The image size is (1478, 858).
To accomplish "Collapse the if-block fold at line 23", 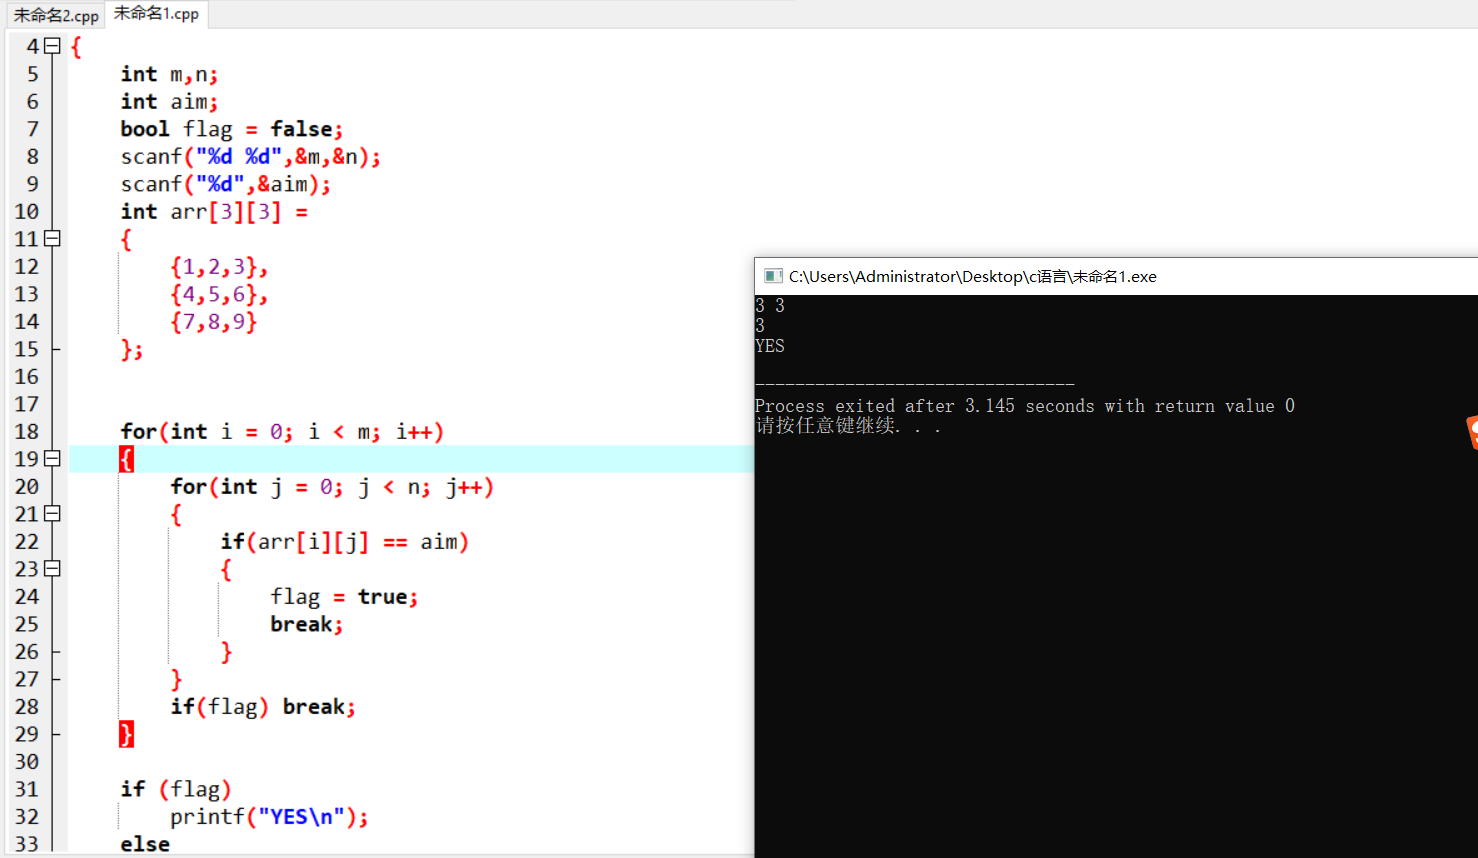I will 53,569.
